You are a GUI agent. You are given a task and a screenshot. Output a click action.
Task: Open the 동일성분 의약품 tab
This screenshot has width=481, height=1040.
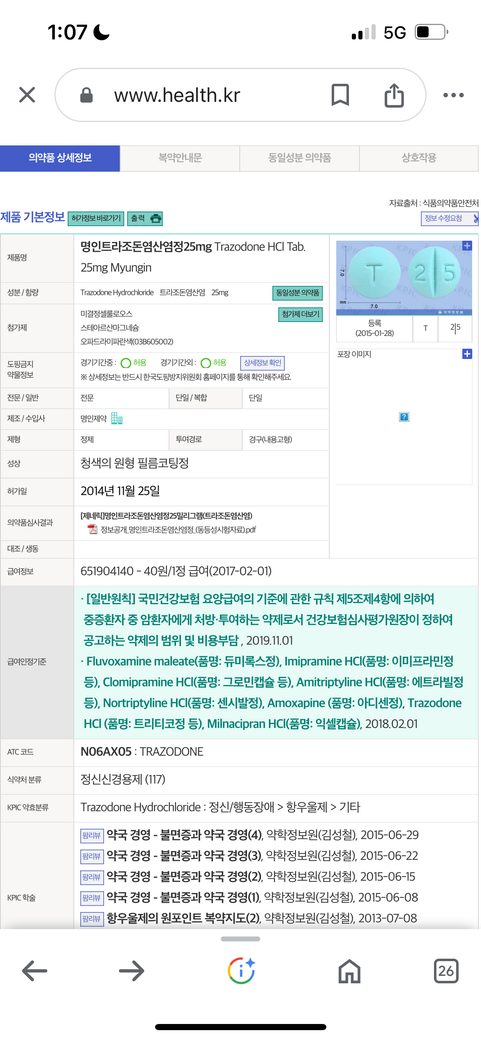pos(299,159)
